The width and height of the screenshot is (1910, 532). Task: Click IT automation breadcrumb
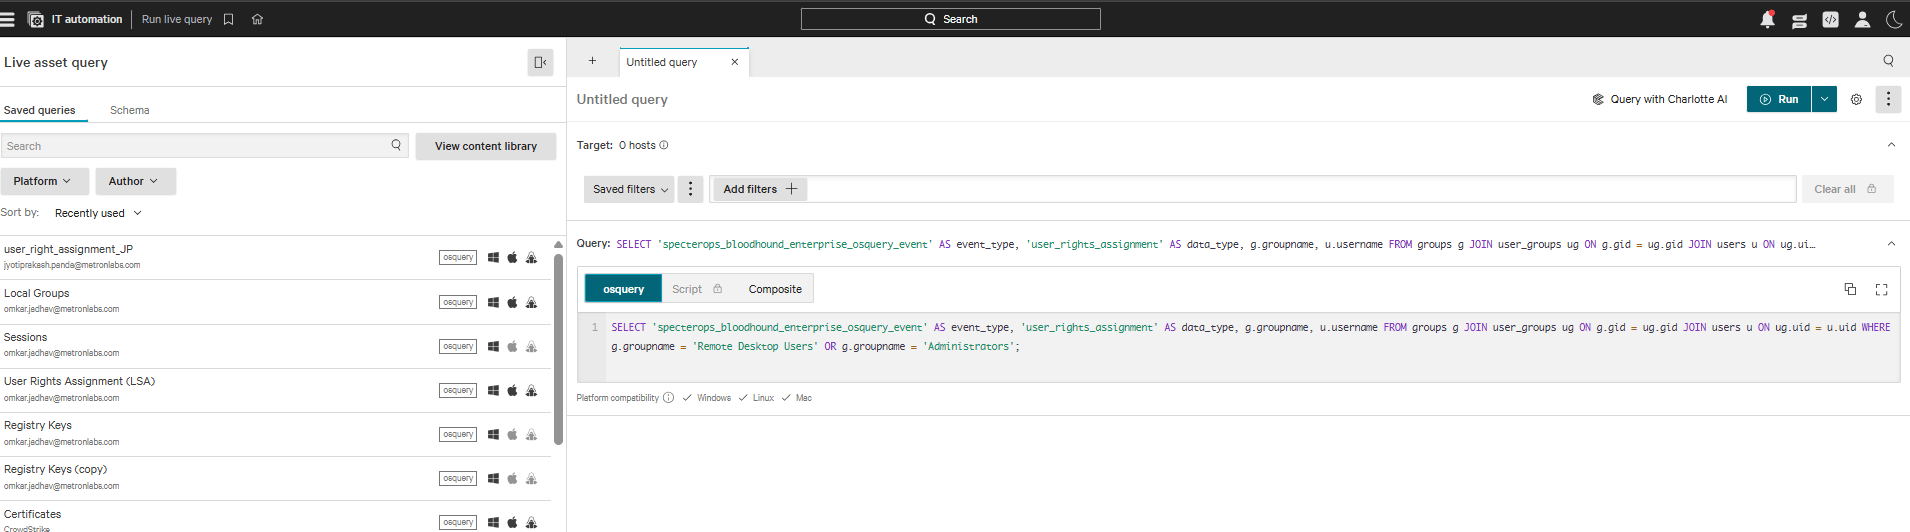(87, 19)
